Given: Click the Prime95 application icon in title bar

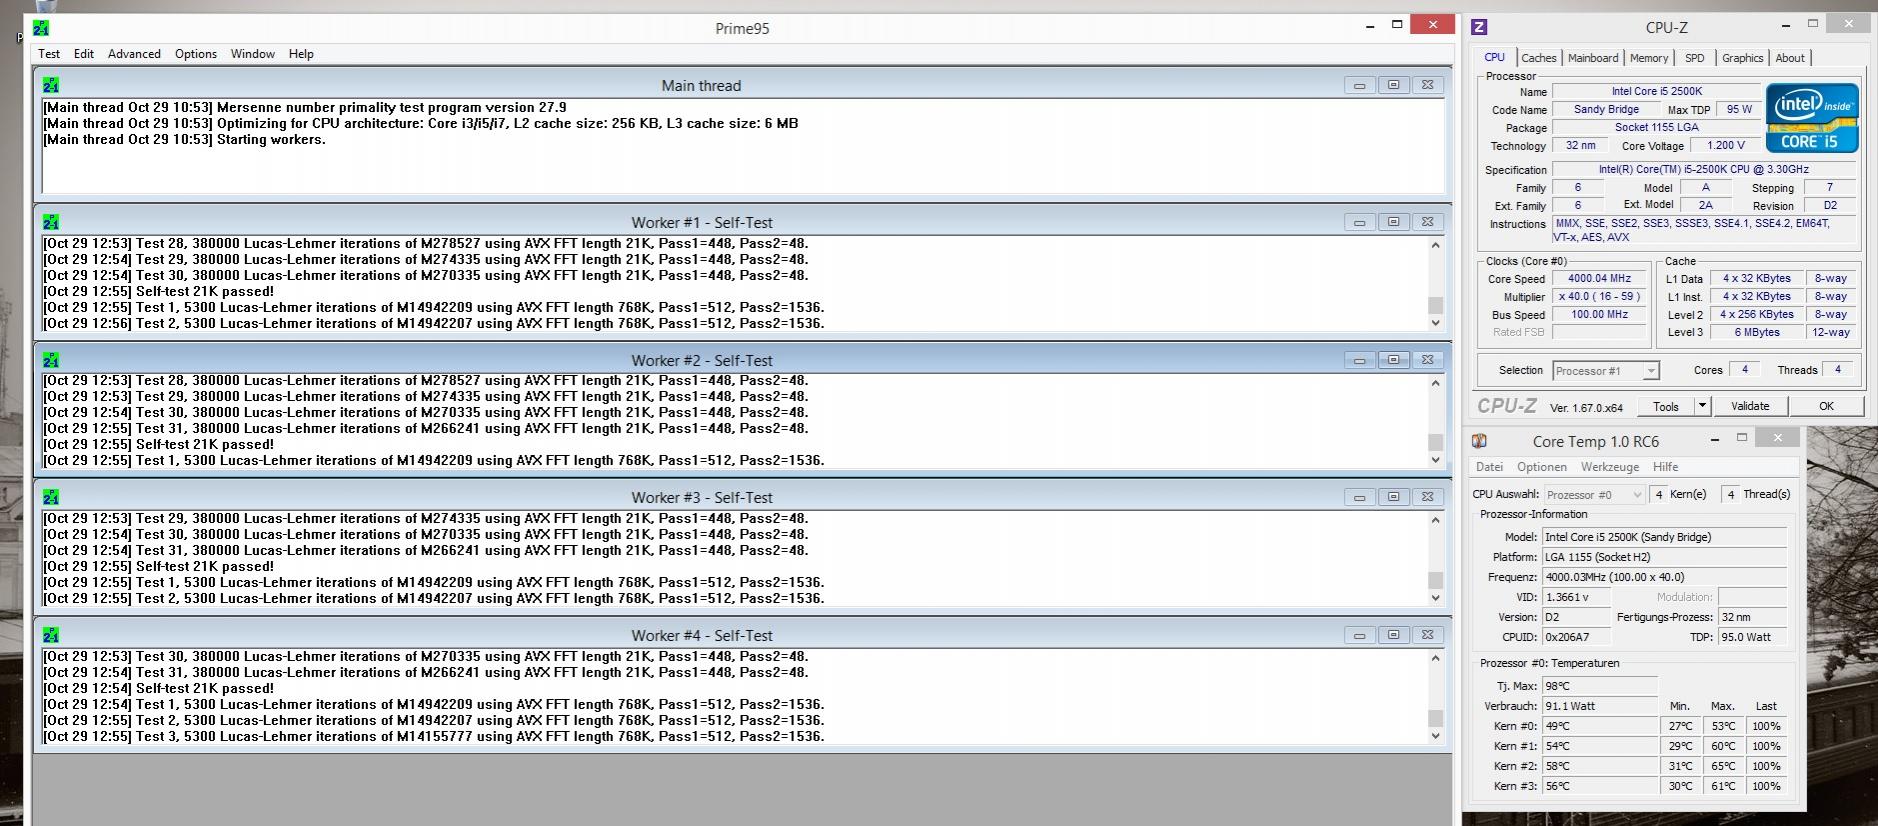Looking at the screenshot, I should (x=41, y=28).
